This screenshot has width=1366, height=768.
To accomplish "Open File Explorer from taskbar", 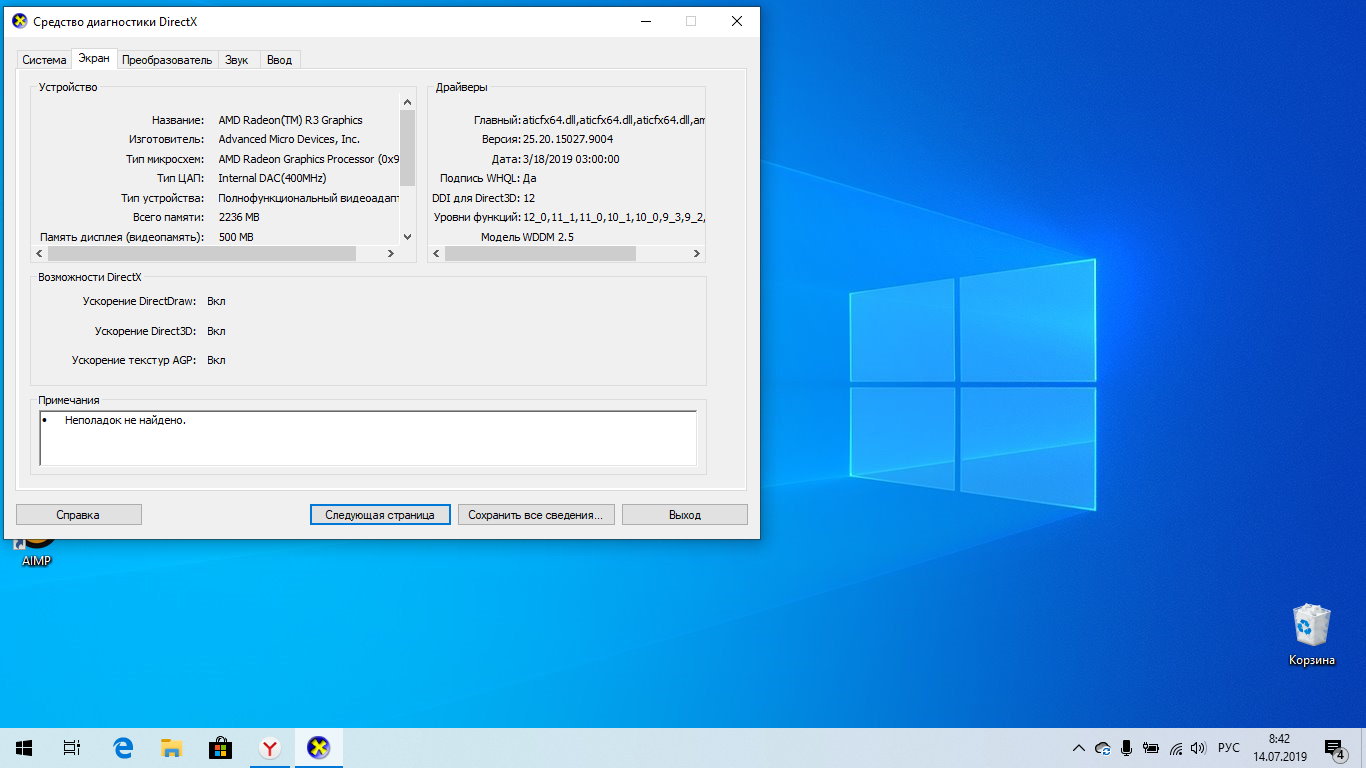I will tap(172, 748).
